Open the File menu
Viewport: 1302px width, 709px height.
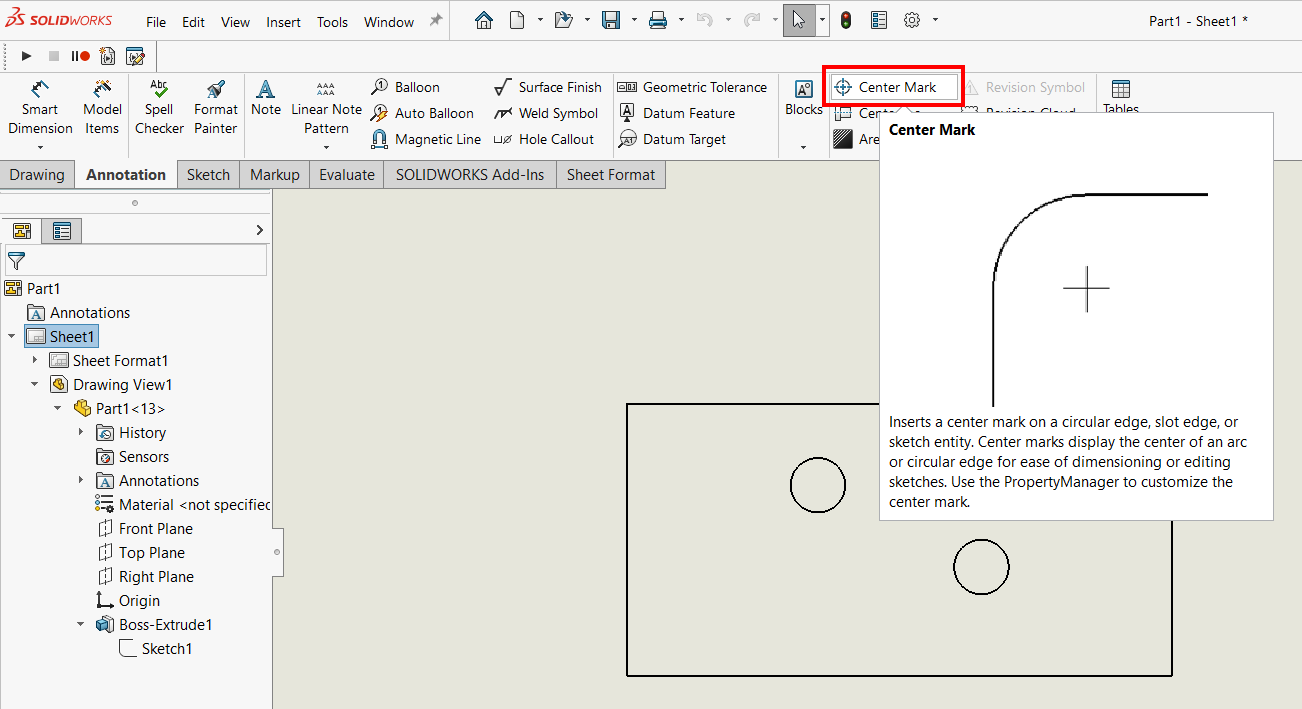156,22
